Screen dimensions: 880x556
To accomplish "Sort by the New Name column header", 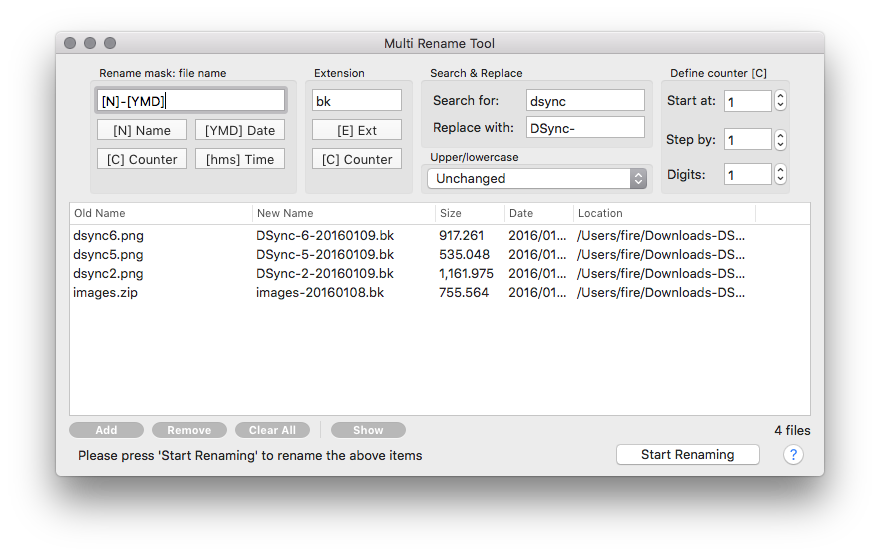I will click(x=344, y=213).
